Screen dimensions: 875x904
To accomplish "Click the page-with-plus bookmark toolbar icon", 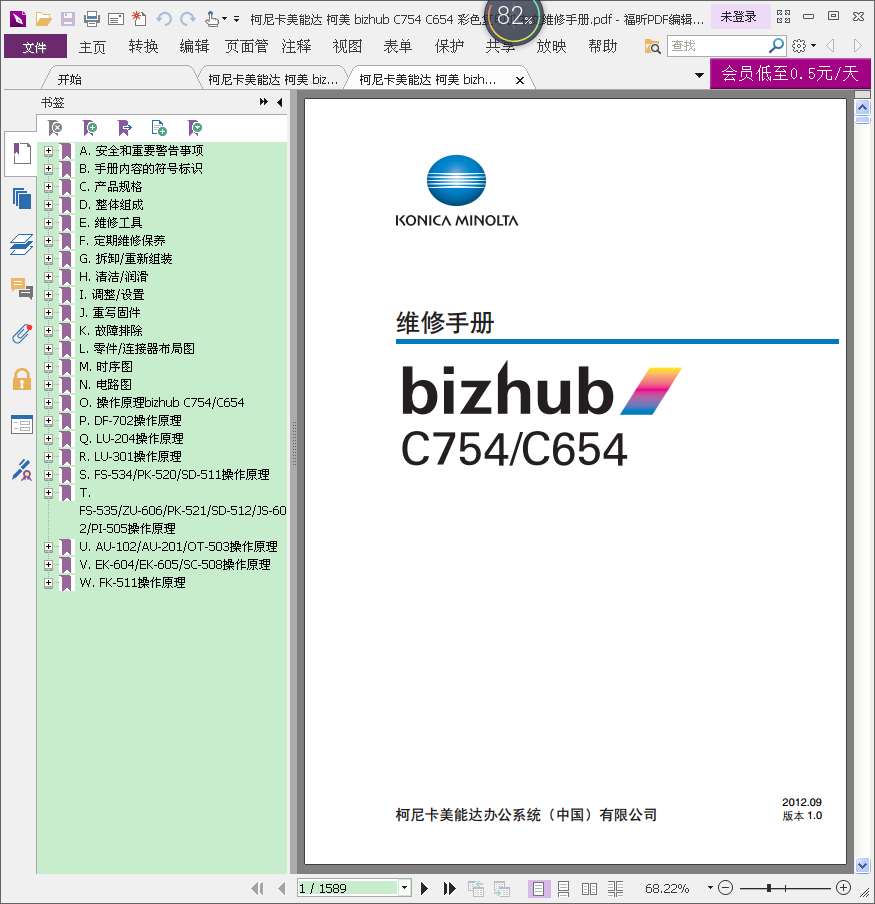I will coord(159,127).
